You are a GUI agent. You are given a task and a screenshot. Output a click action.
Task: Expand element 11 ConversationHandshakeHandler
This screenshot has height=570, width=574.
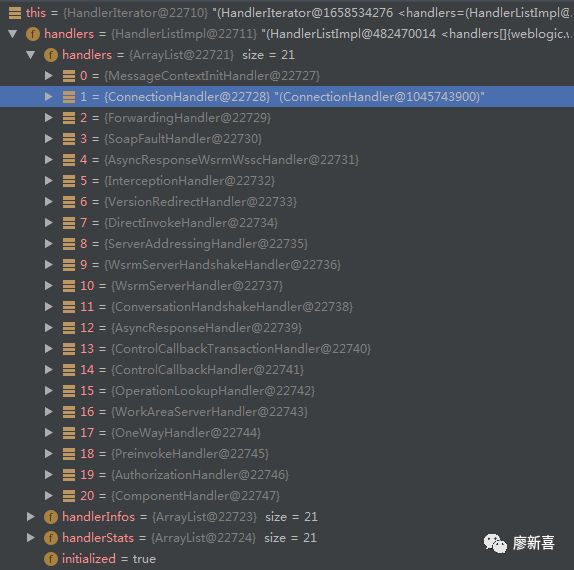(x=48, y=306)
